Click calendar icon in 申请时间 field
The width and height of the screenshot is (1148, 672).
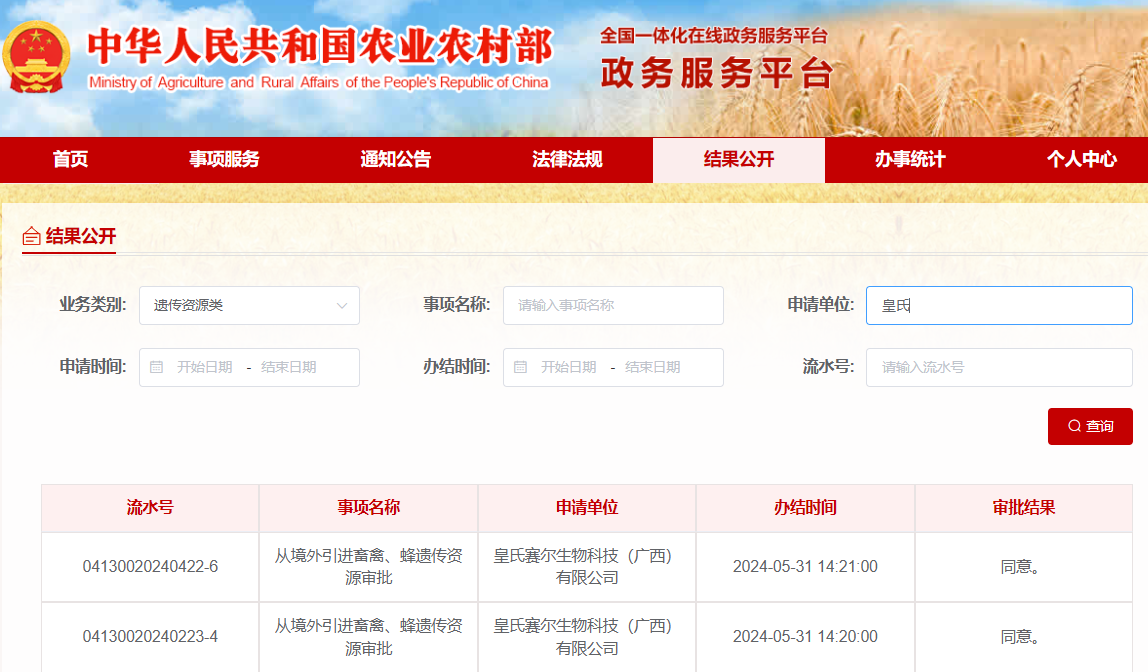pos(156,367)
